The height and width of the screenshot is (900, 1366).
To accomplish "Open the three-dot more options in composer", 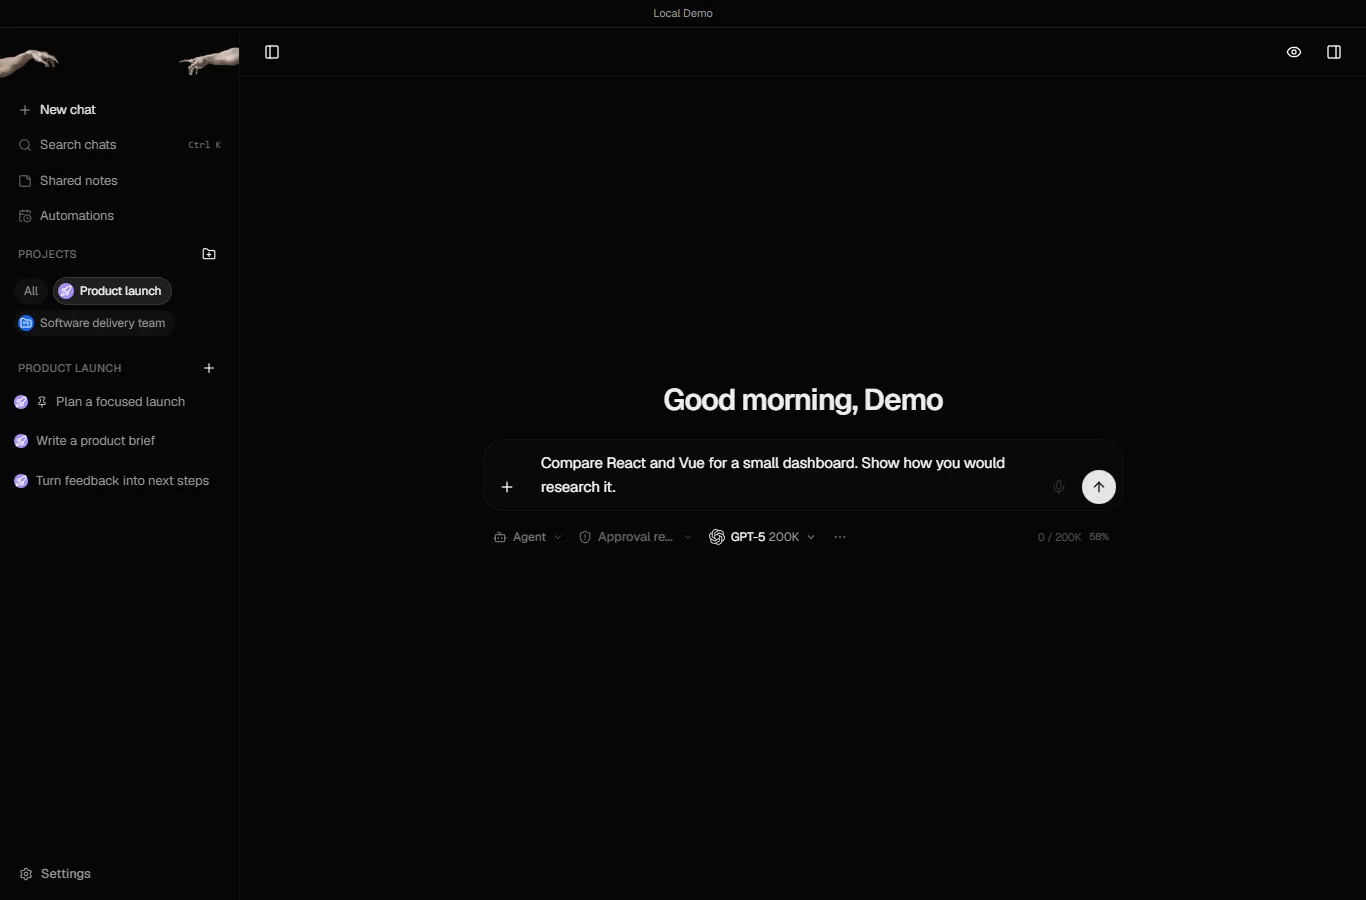I will [840, 537].
